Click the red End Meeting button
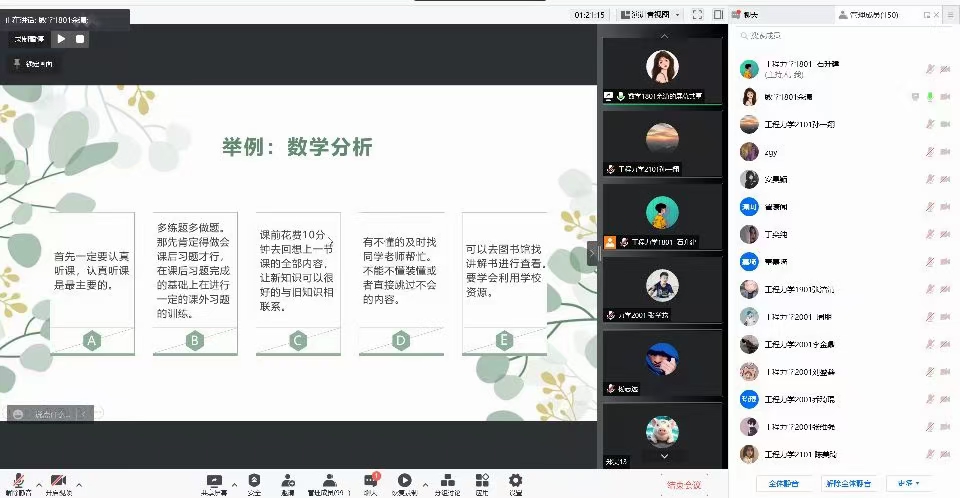The width and height of the screenshot is (960, 498). 683,484
